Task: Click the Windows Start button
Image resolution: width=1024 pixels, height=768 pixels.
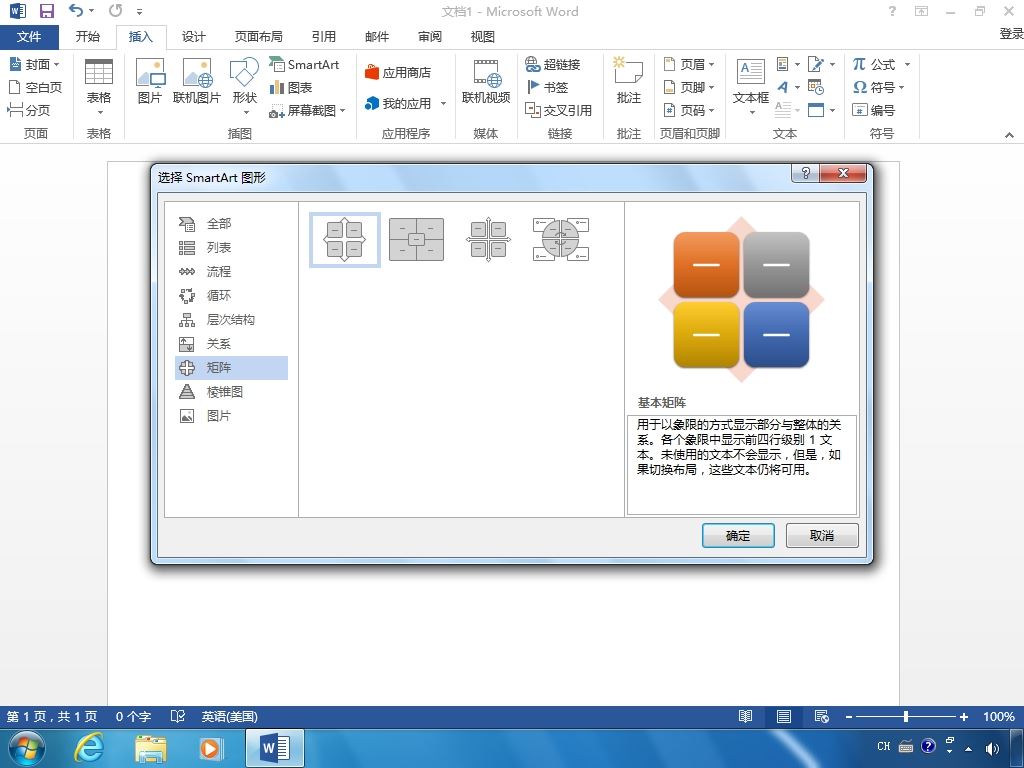Action: (27, 748)
